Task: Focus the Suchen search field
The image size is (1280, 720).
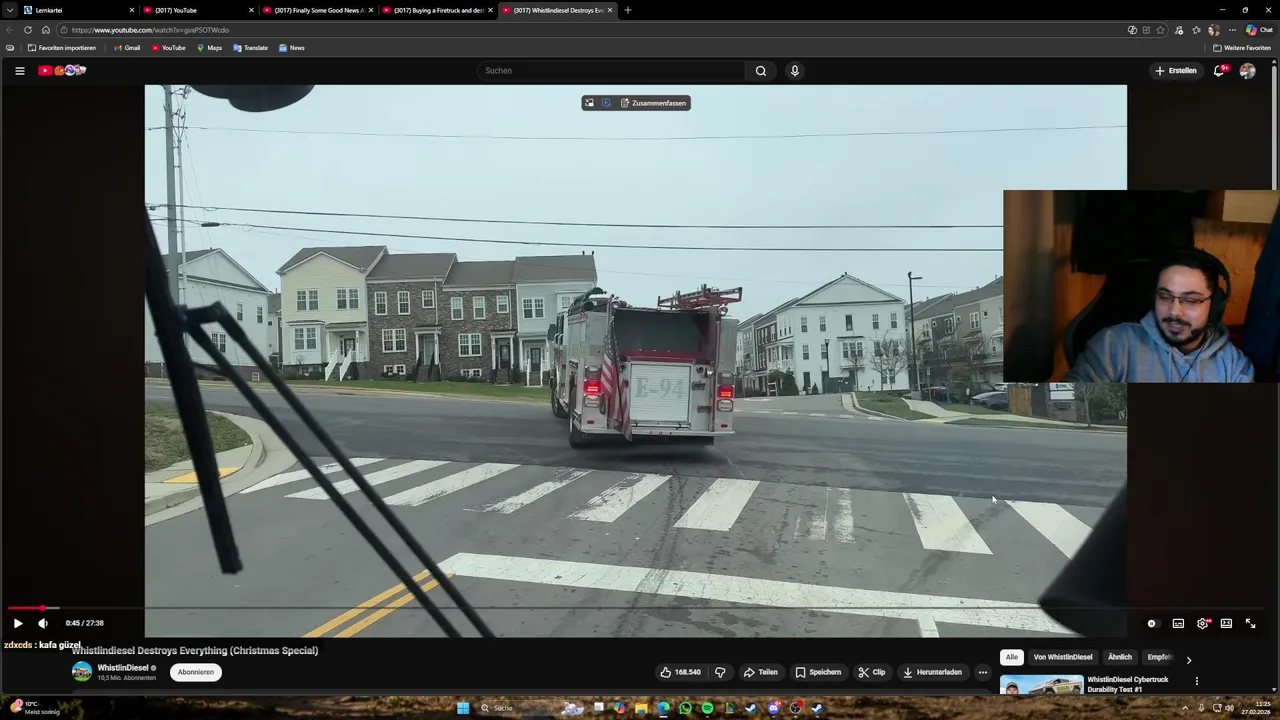Action: (612, 70)
